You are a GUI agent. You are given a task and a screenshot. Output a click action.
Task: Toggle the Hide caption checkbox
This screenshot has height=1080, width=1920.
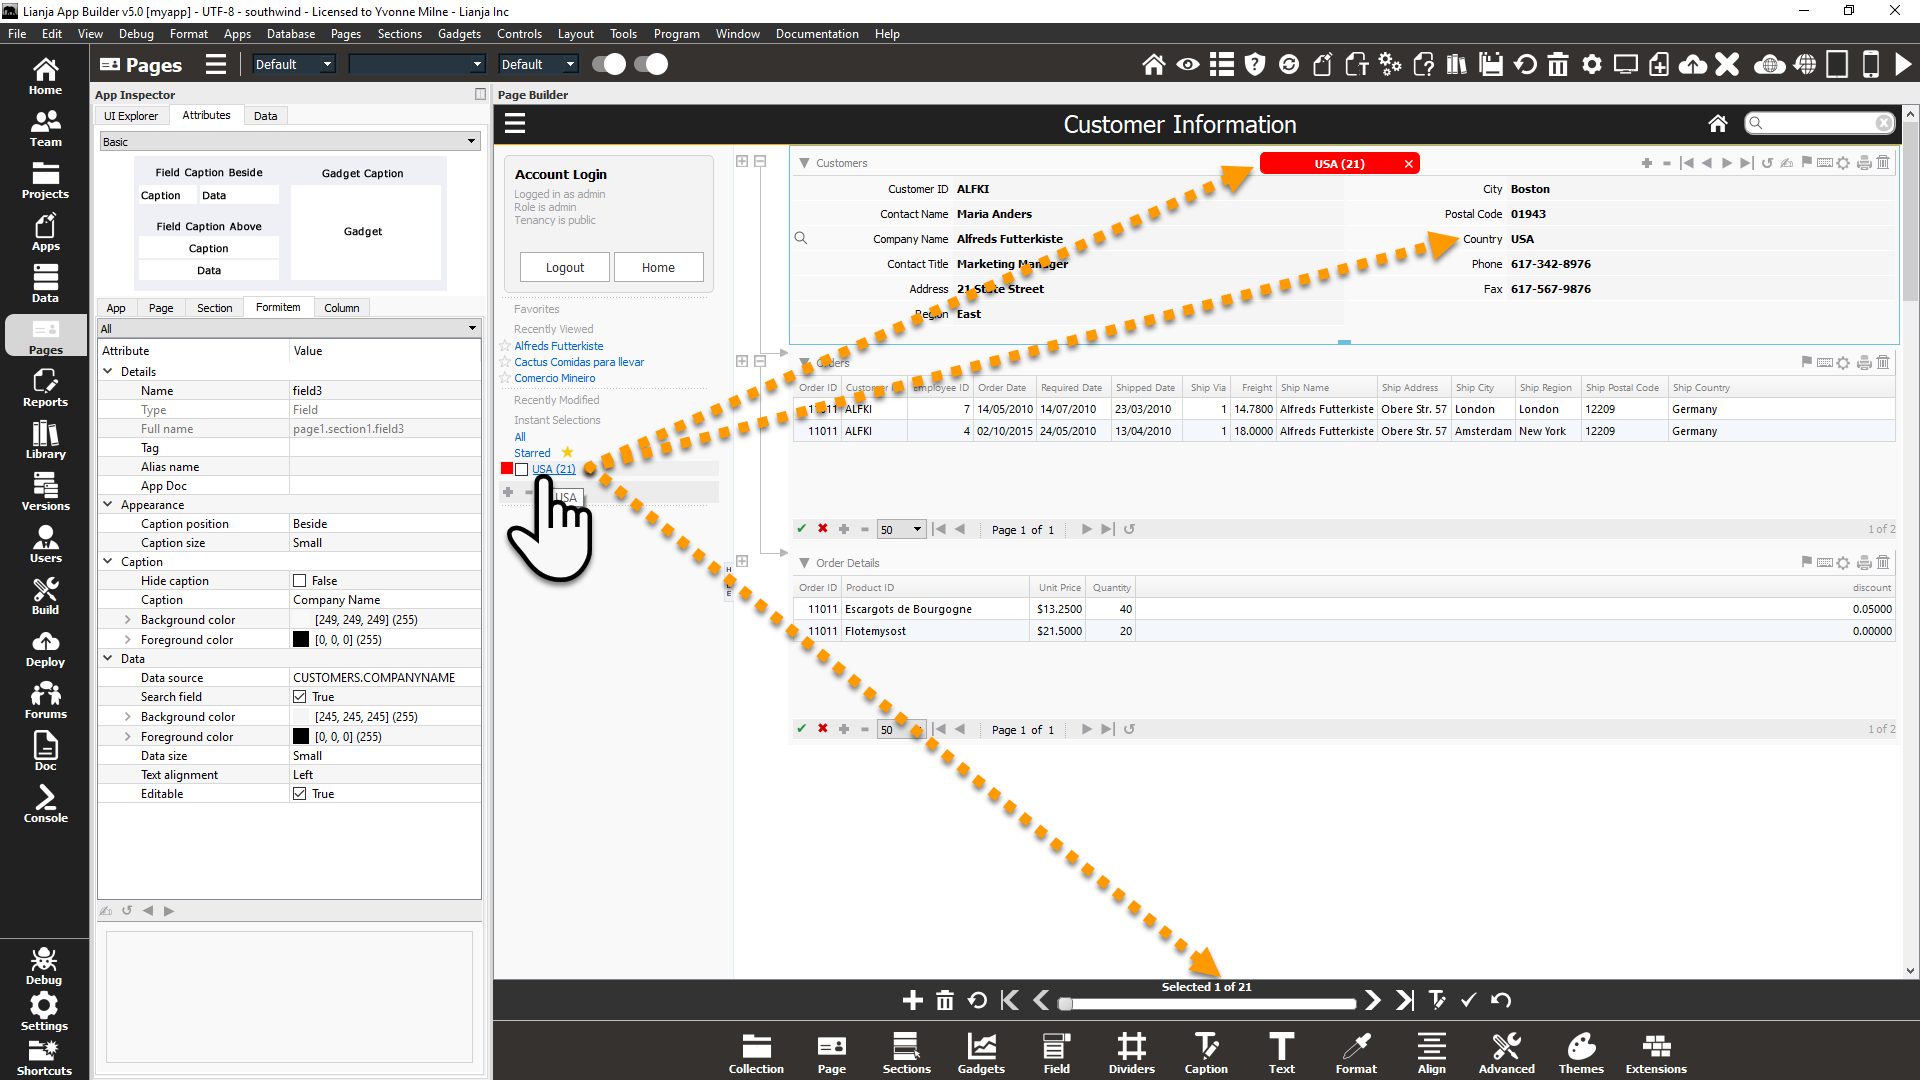pyautogui.click(x=299, y=581)
